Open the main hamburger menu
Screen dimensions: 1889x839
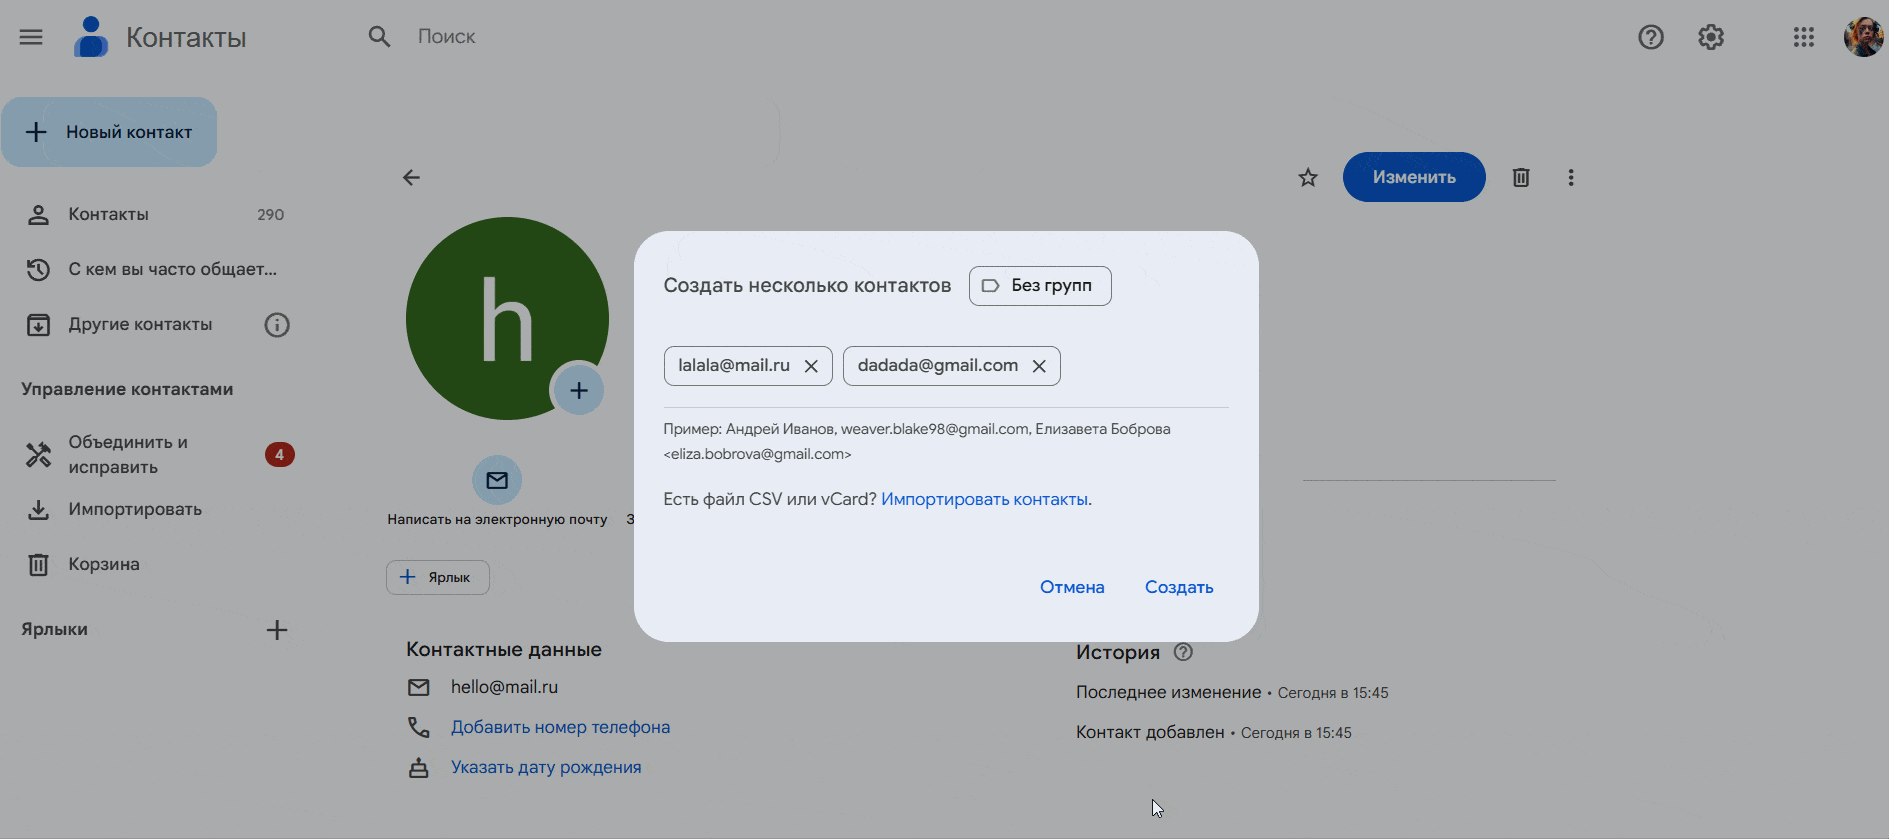pyautogui.click(x=31, y=37)
